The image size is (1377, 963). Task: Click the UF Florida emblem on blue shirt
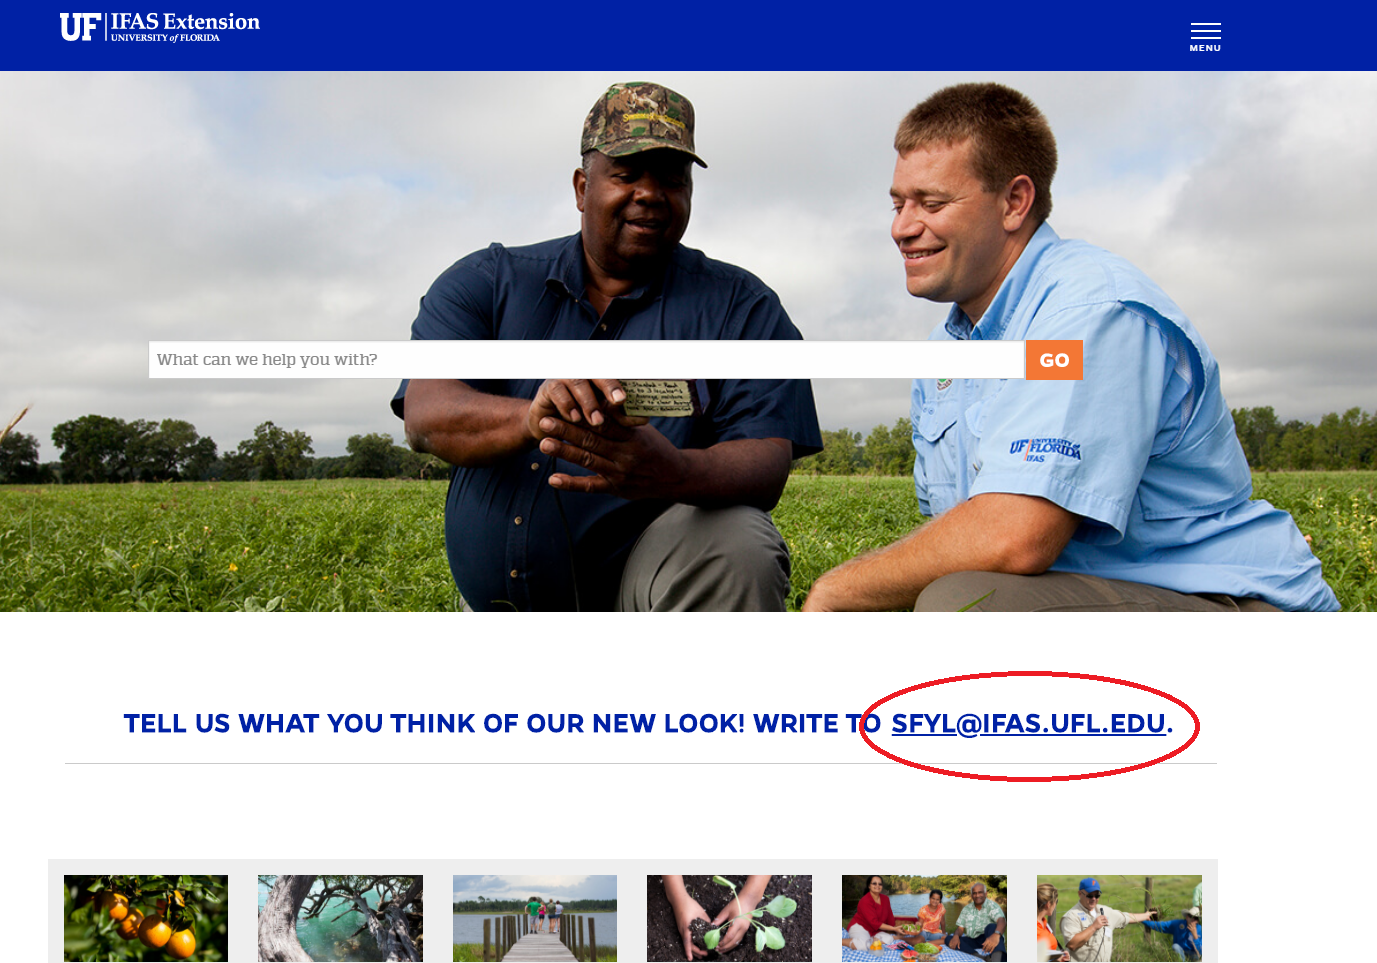(1045, 449)
